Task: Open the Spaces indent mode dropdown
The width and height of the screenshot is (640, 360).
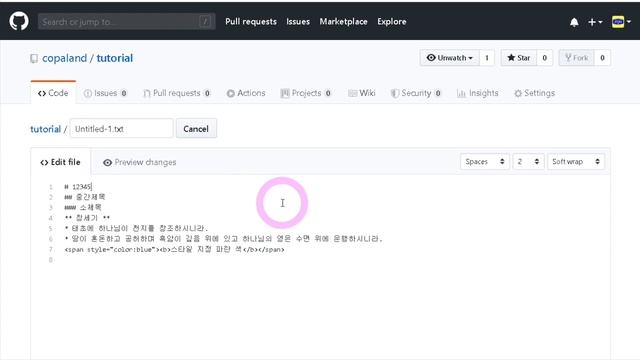Action: point(484,162)
